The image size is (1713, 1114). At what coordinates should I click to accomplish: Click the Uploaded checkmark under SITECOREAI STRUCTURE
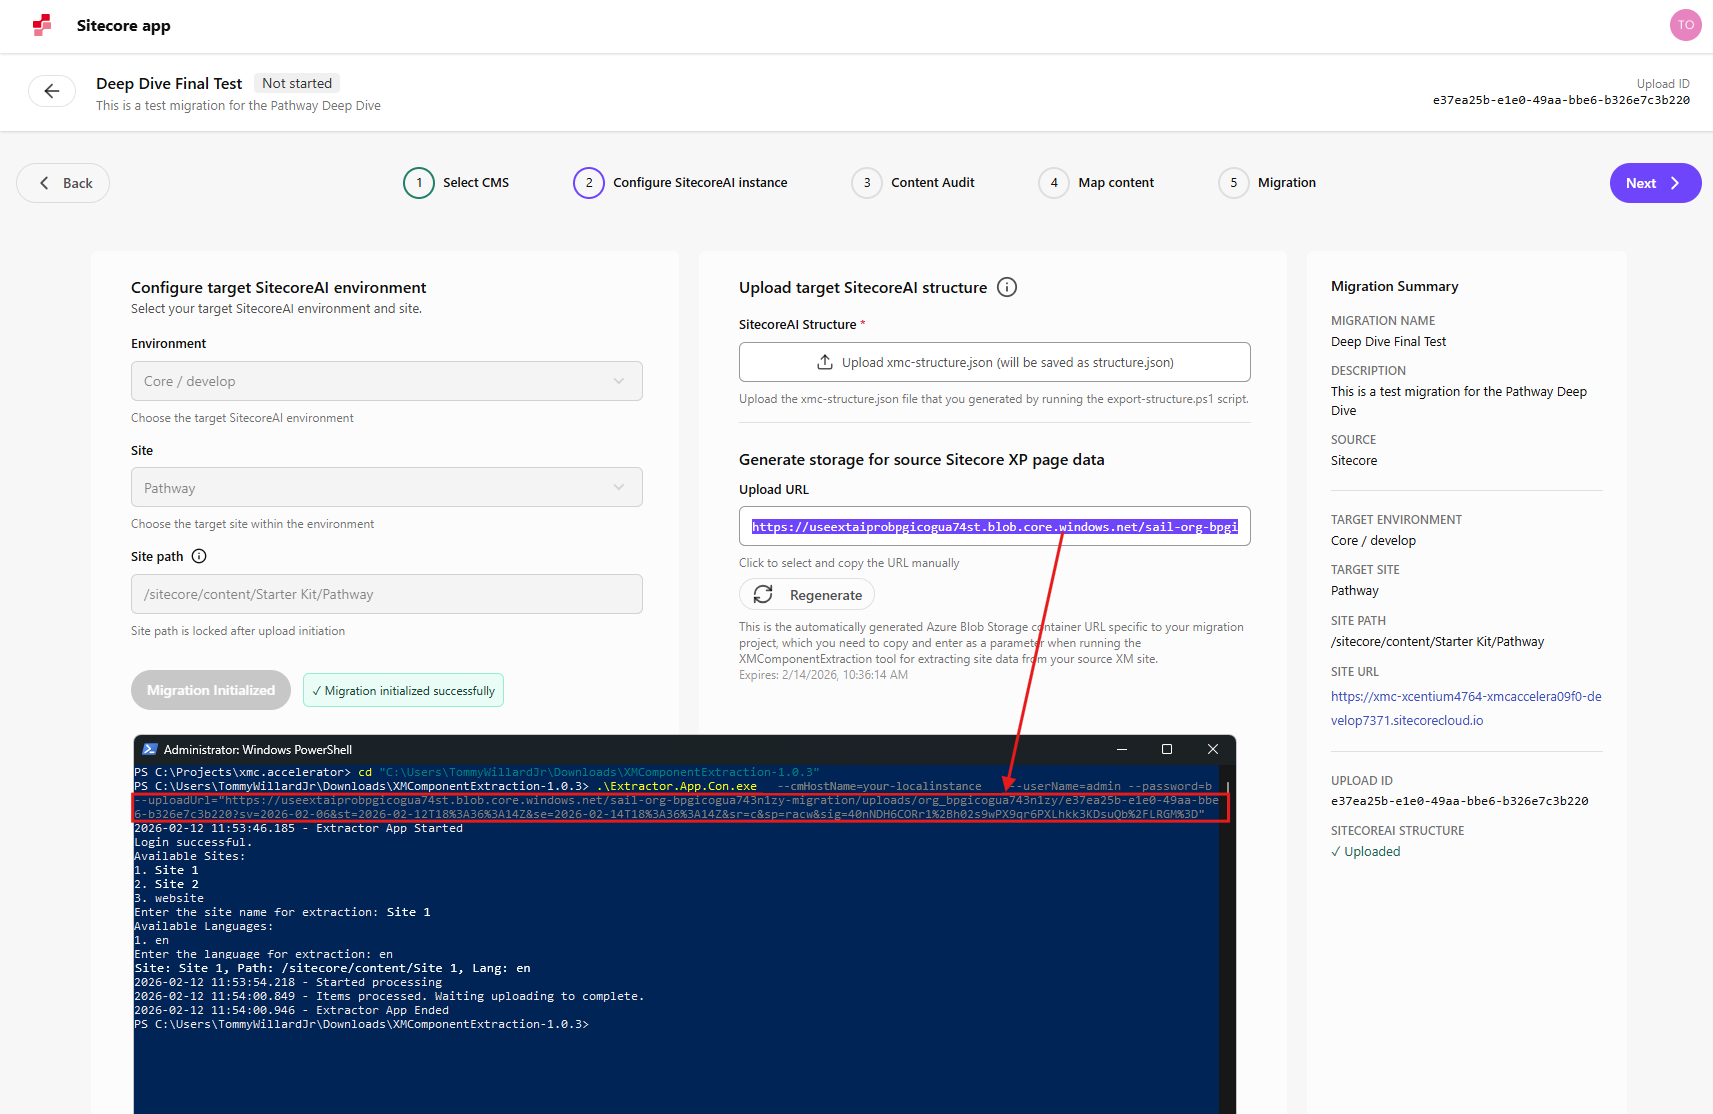(1336, 851)
